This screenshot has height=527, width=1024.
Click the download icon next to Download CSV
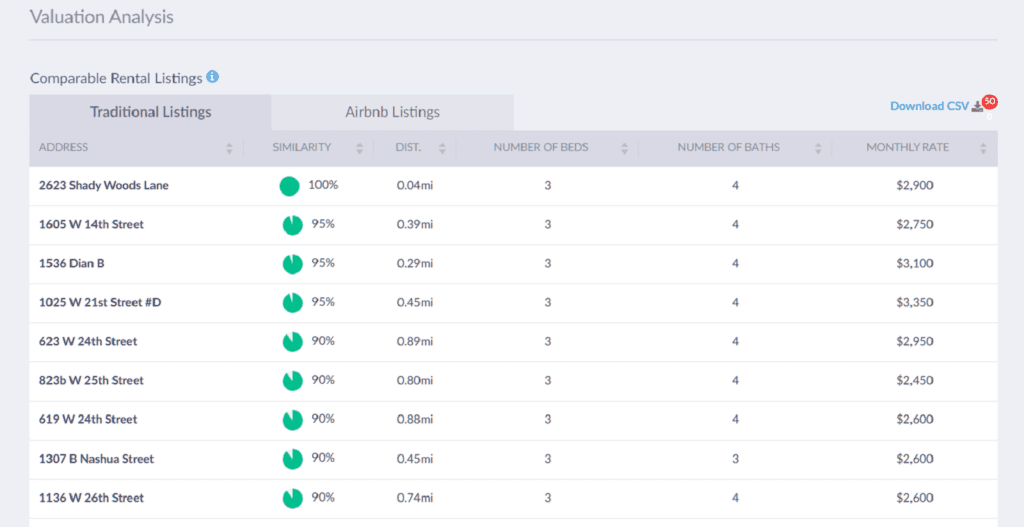tap(978, 107)
